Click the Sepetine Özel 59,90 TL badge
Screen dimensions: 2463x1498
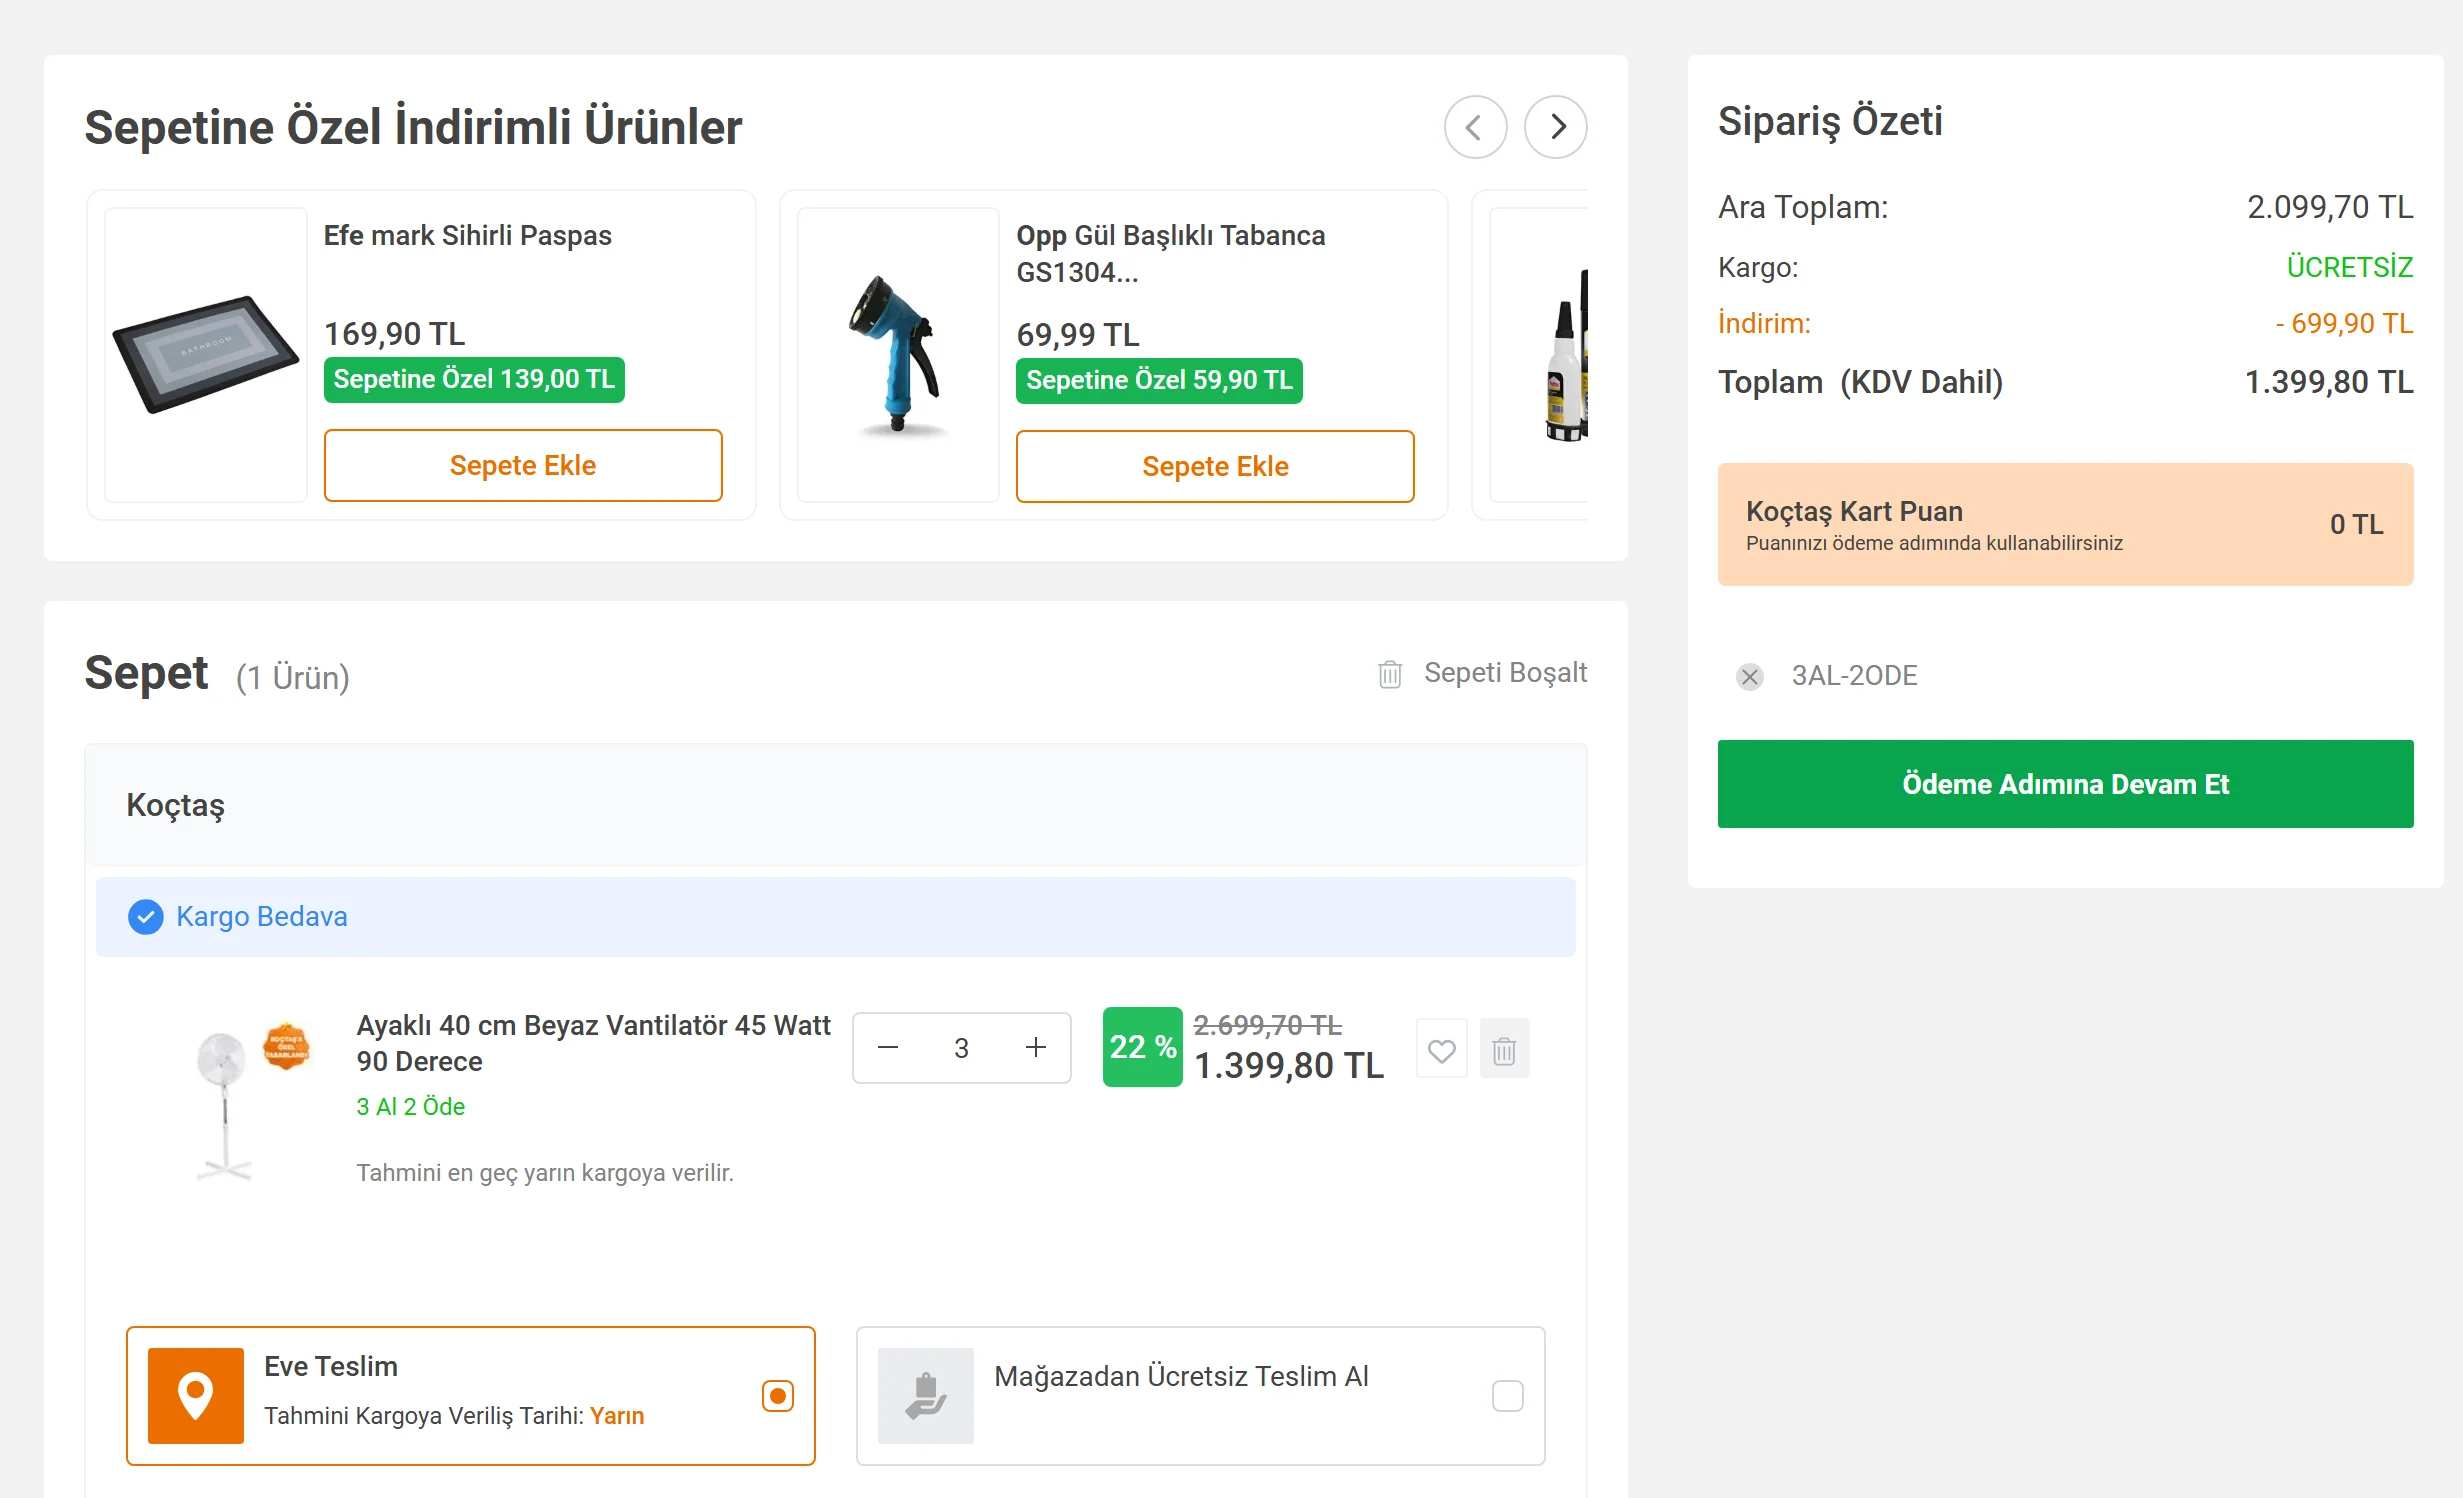point(1159,381)
